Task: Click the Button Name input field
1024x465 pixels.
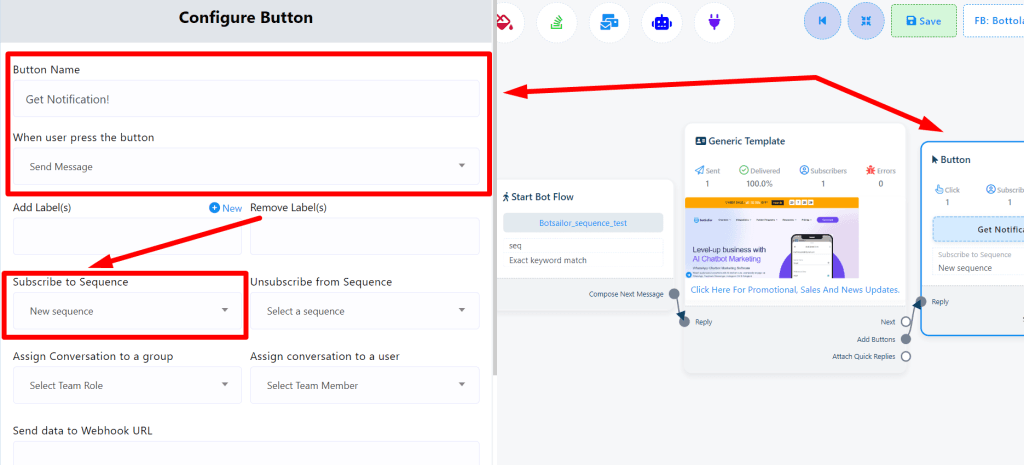Action: point(245,99)
